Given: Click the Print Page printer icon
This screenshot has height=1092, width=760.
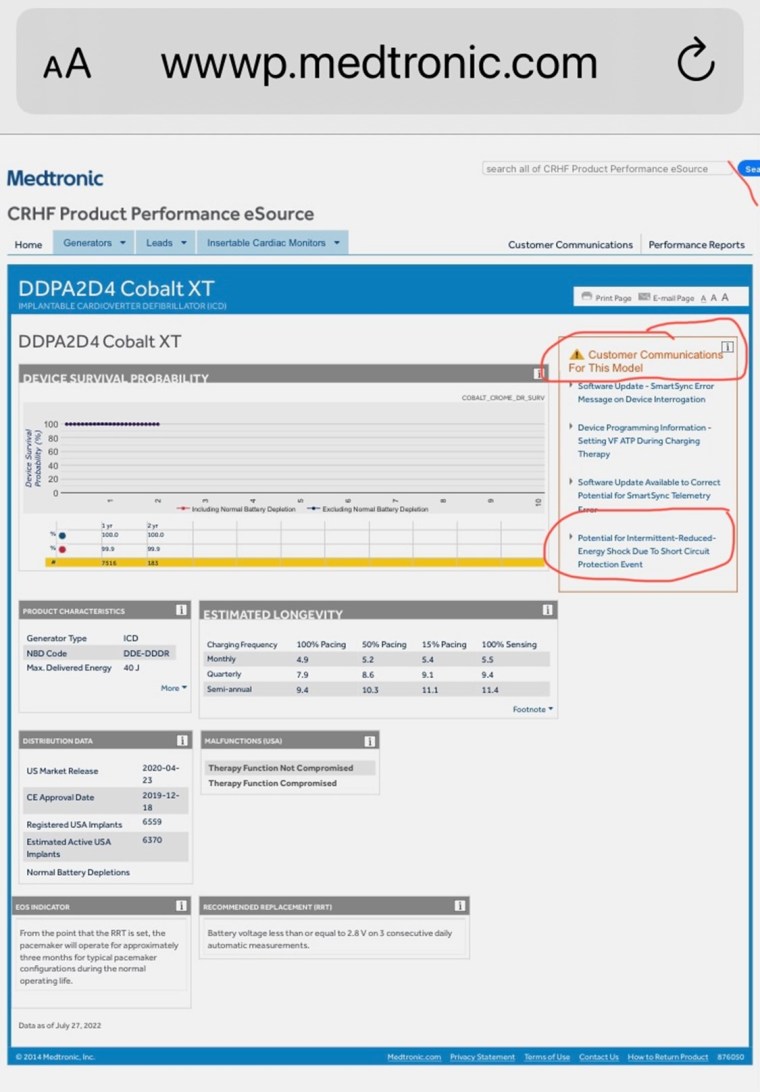Looking at the screenshot, I should [587, 297].
